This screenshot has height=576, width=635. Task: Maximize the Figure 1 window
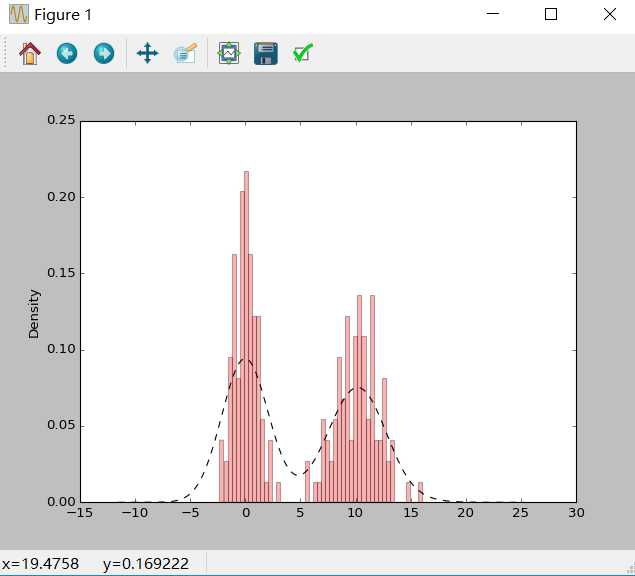point(551,14)
